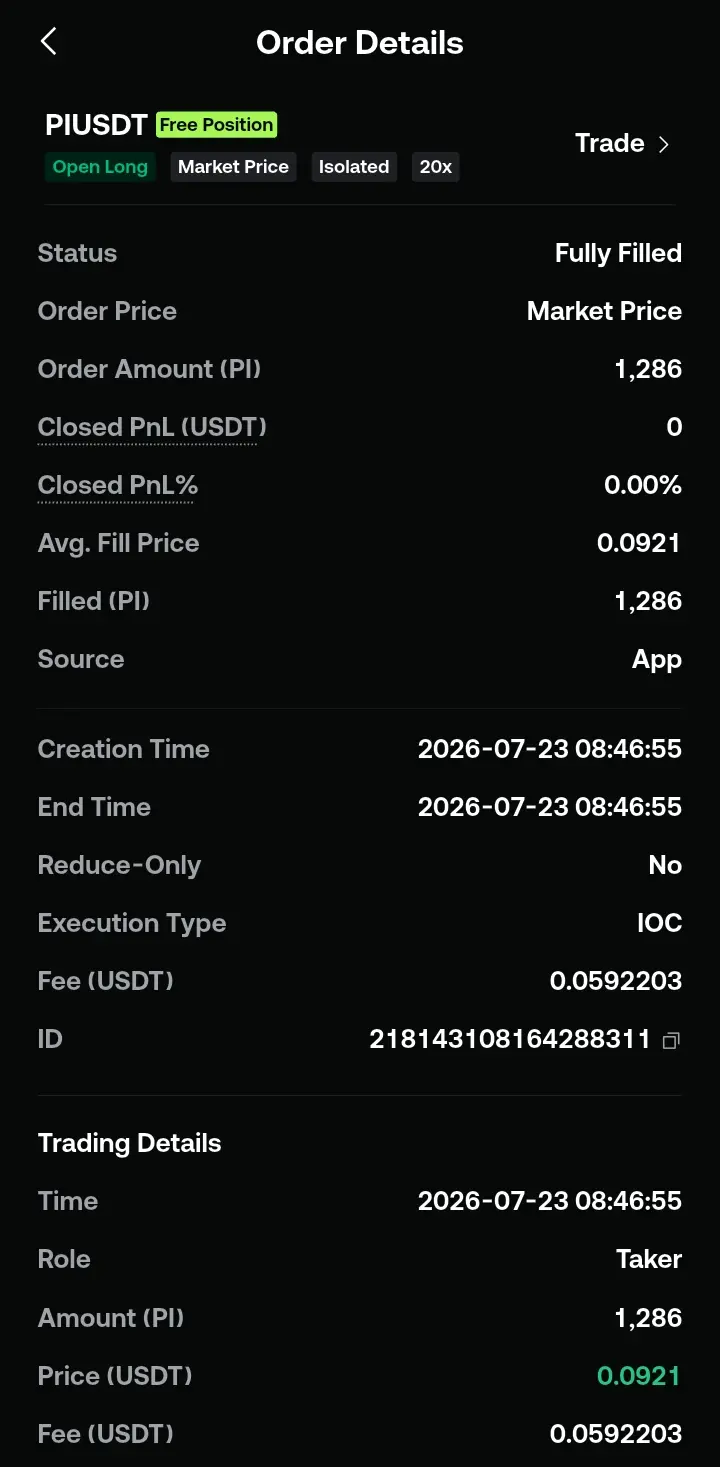The width and height of the screenshot is (720, 1467).
Task: Tap the Open Long tag
Action: click(x=100, y=167)
